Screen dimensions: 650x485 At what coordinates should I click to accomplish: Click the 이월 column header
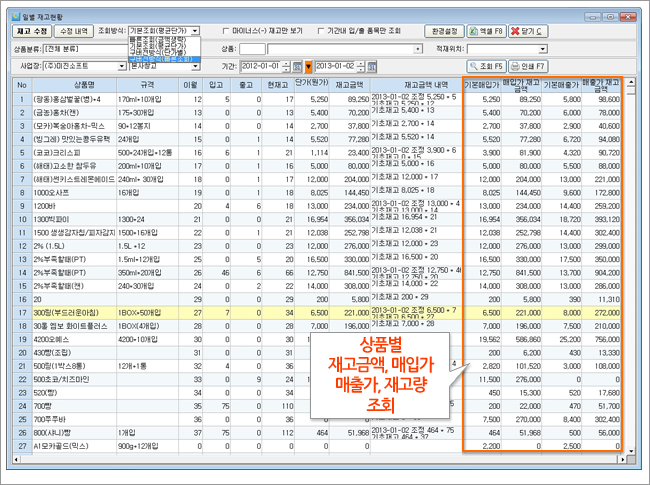click(x=190, y=85)
